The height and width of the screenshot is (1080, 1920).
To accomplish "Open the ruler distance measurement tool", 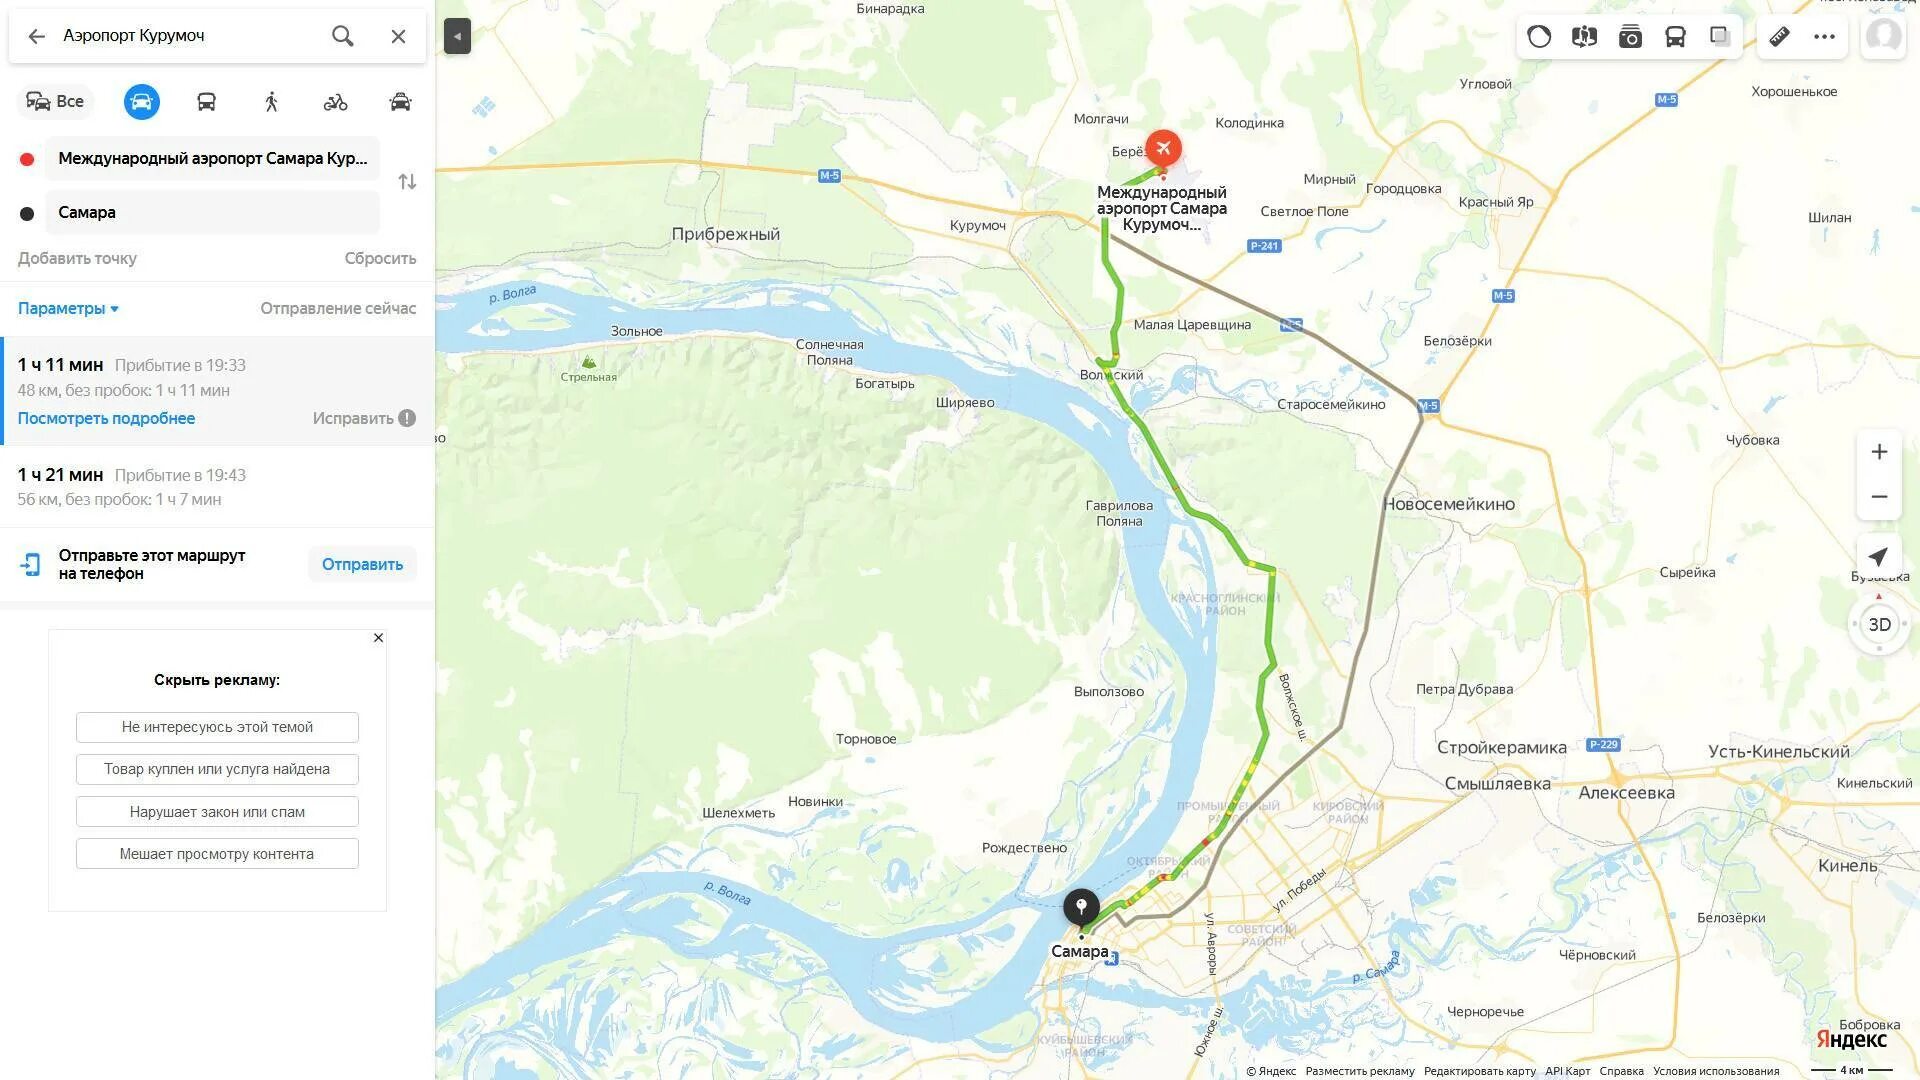I will click(1779, 37).
